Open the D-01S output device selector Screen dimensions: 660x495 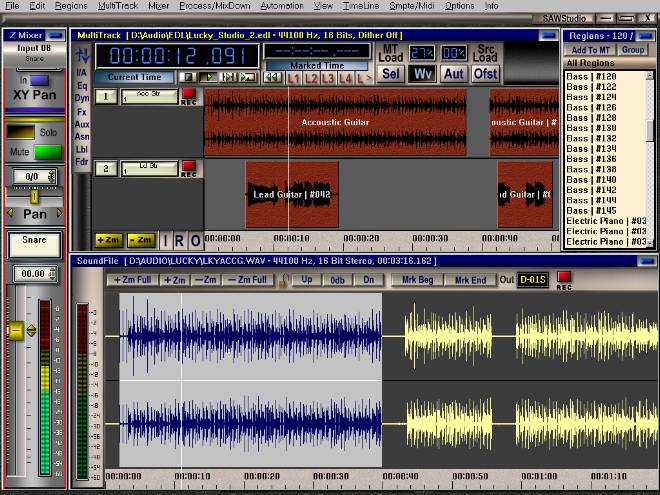(x=532, y=280)
